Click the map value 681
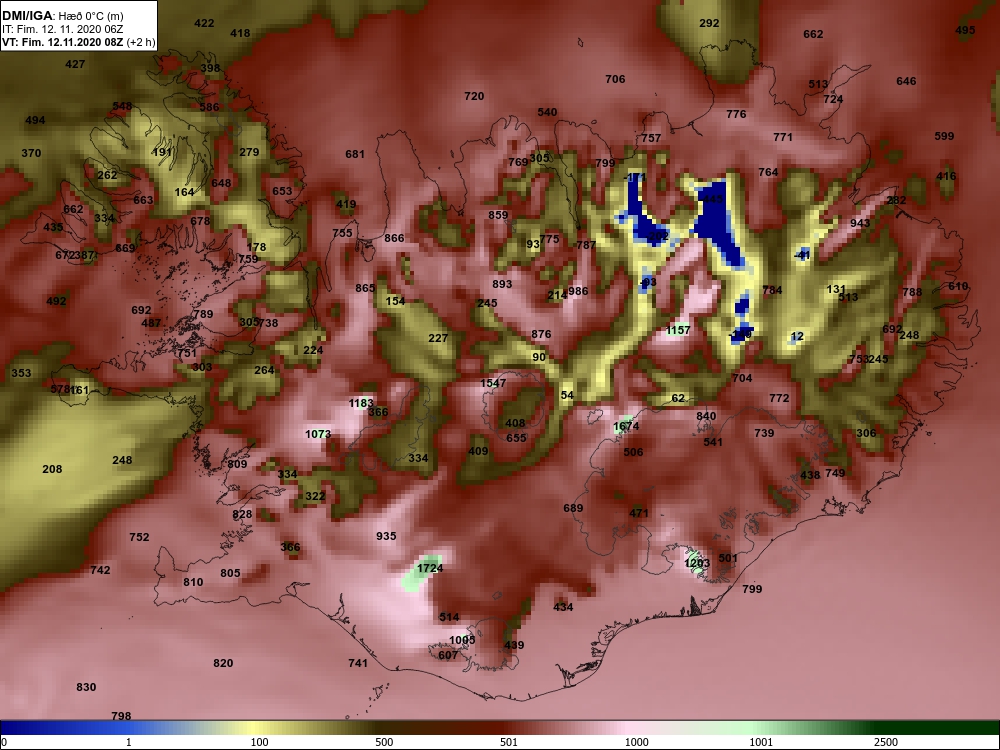 click(355, 154)
